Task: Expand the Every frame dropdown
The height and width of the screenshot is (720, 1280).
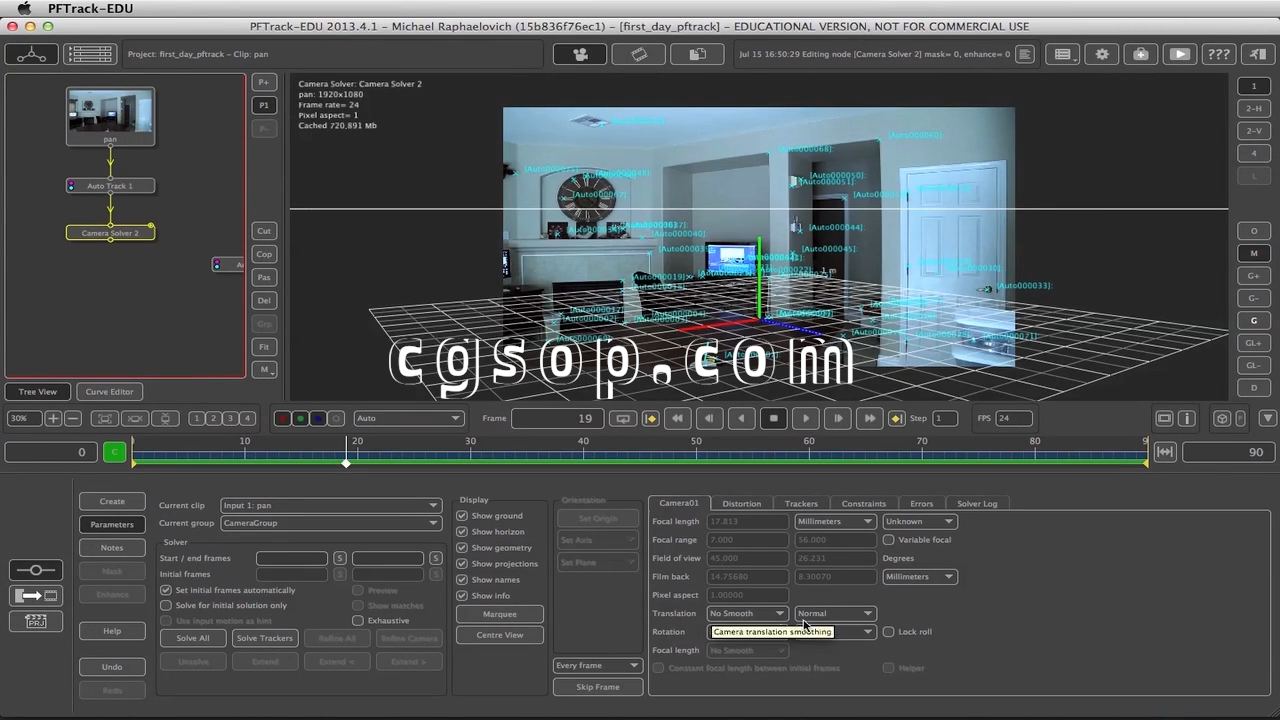Action: [597, 665]
